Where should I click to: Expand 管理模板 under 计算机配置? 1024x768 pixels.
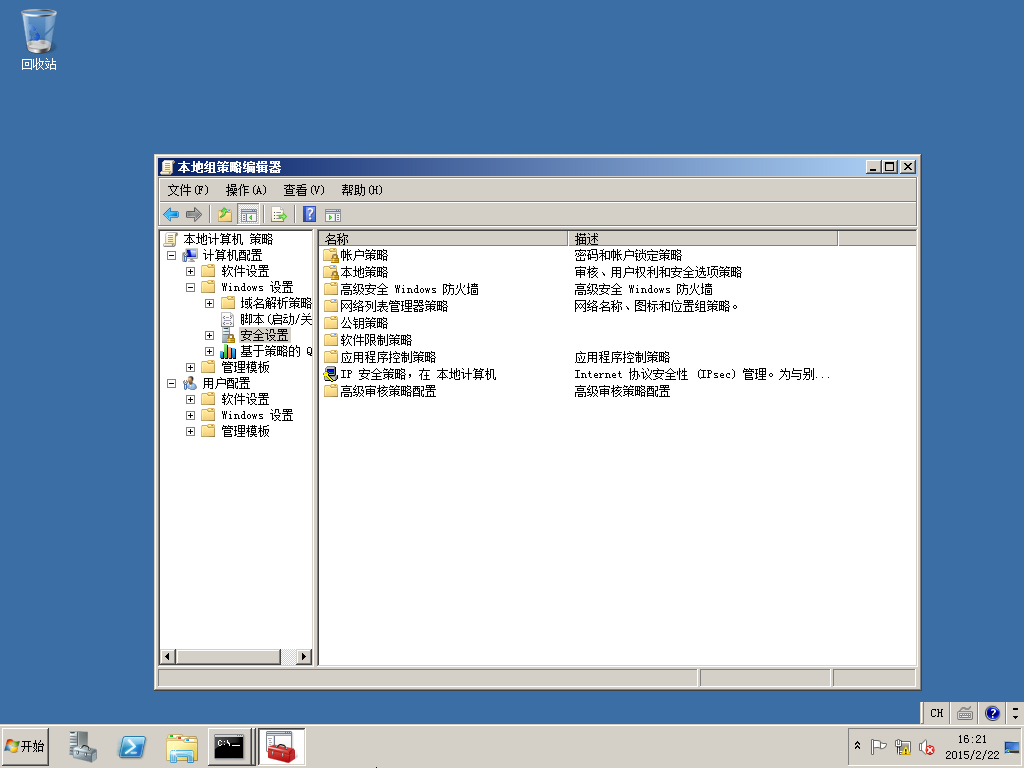[190, 367]
